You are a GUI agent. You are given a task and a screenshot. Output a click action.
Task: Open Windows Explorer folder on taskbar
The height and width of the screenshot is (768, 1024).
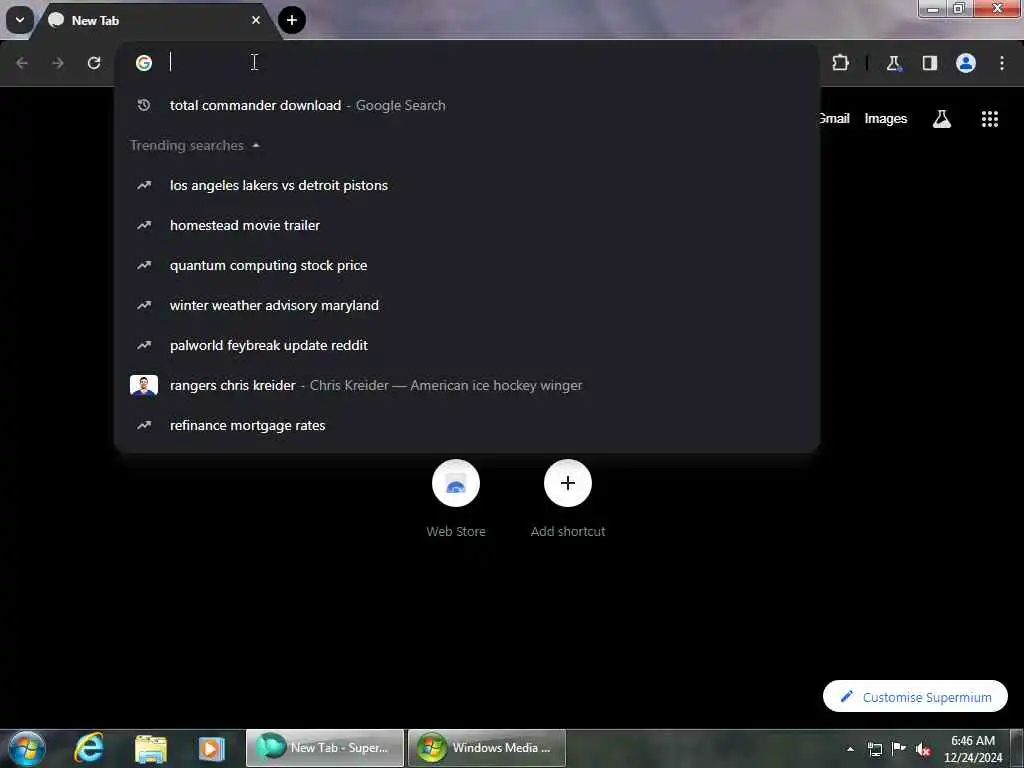[151, 748]
